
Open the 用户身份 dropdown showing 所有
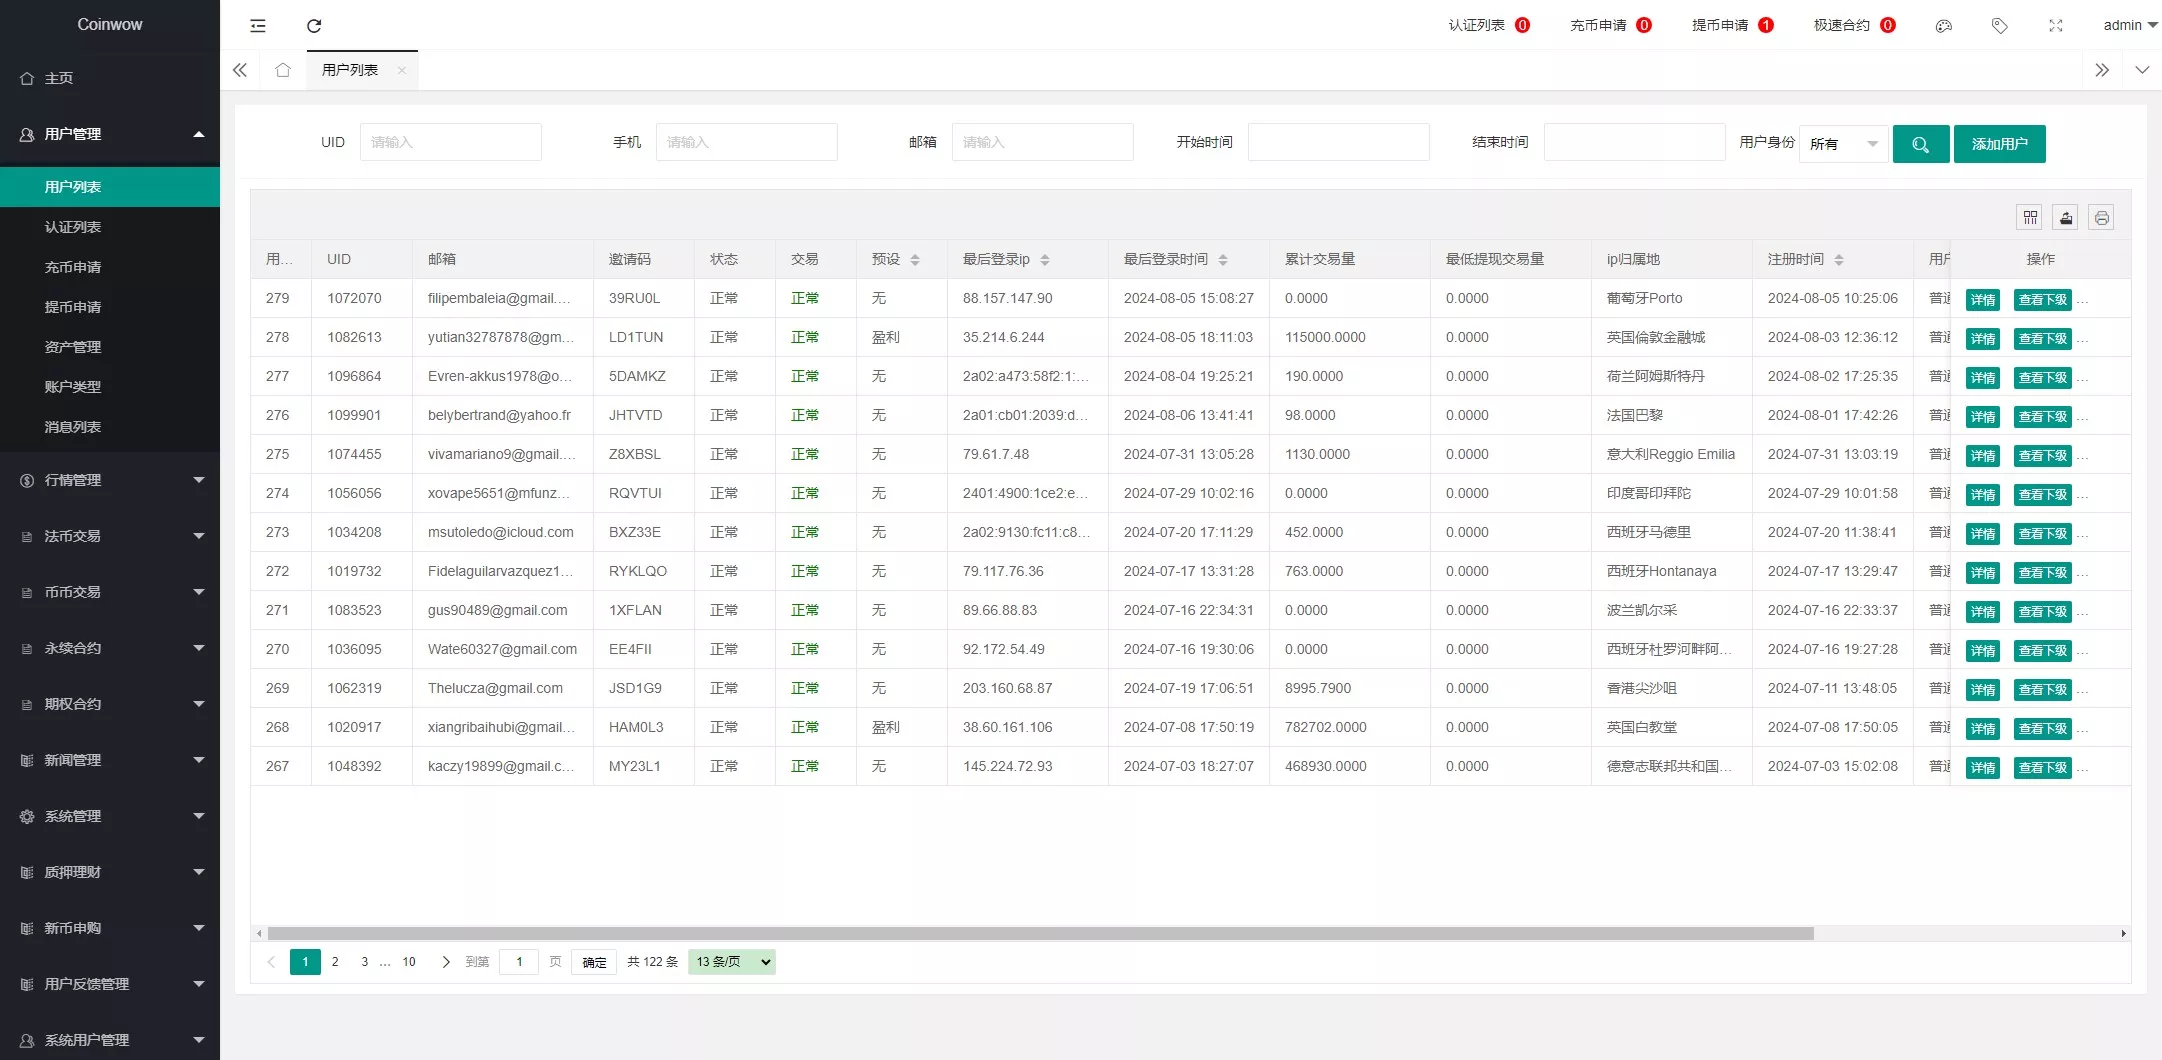[x=1843, y=144]
